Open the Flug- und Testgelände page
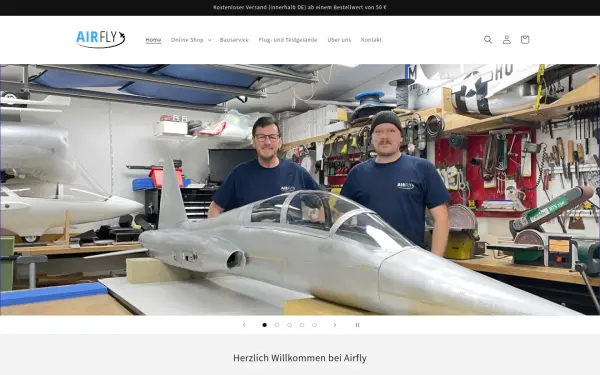The width and height of the screenshot is (600, 375). (288, 40)
